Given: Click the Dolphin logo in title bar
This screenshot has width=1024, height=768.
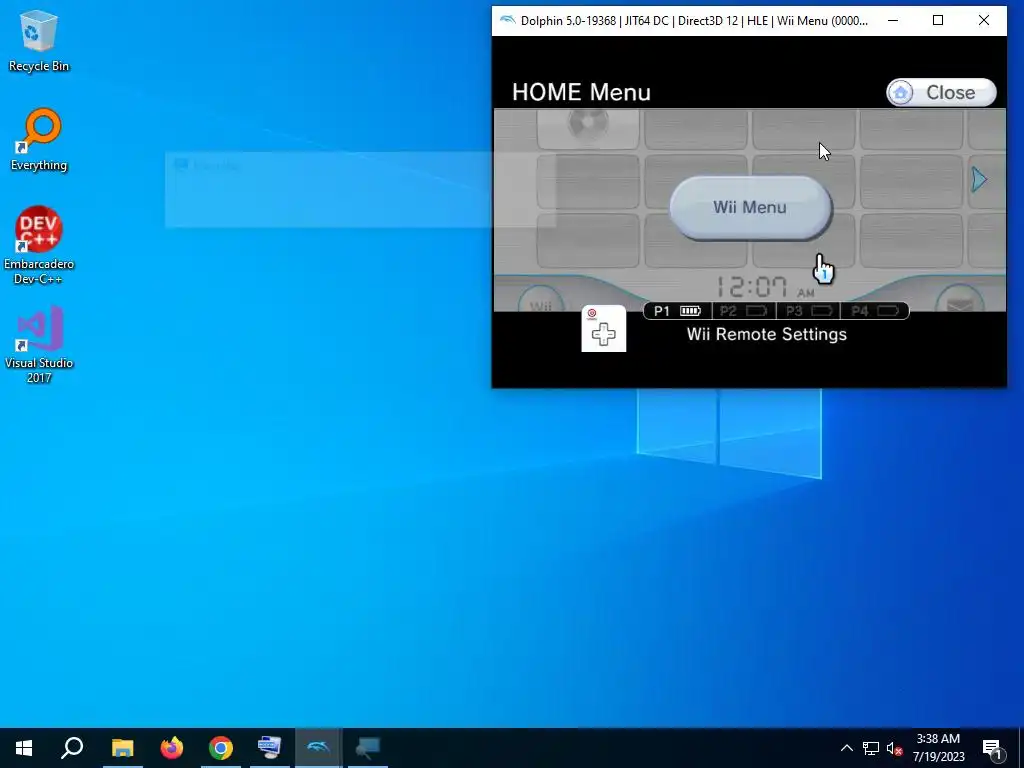Looking at the screenshot, I should 507,20.
